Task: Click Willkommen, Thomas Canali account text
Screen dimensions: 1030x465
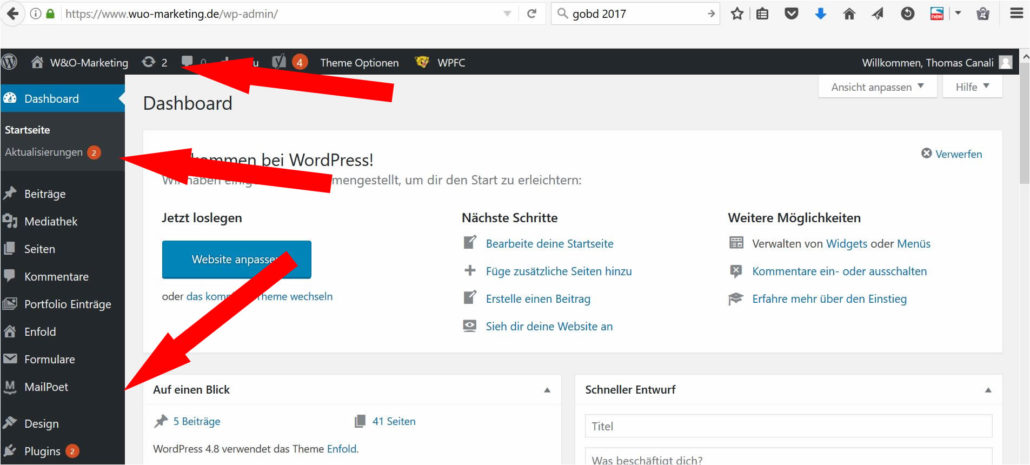Action: click(927, 62)
